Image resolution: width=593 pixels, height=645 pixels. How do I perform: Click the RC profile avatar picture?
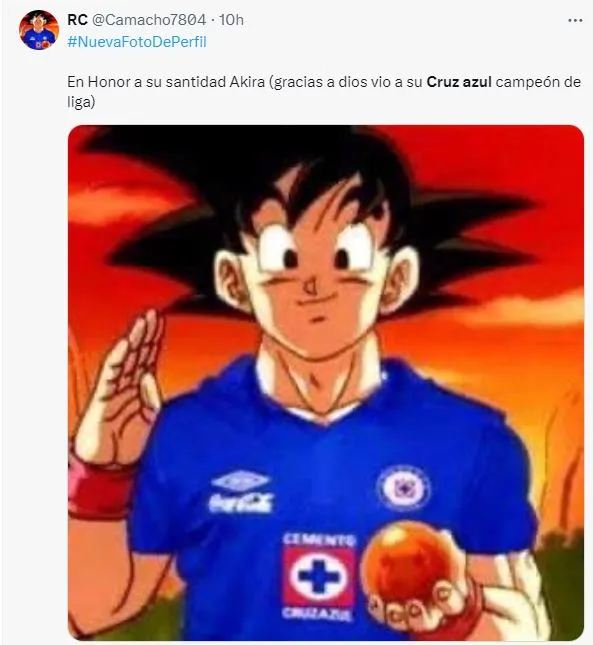point(39,30)
